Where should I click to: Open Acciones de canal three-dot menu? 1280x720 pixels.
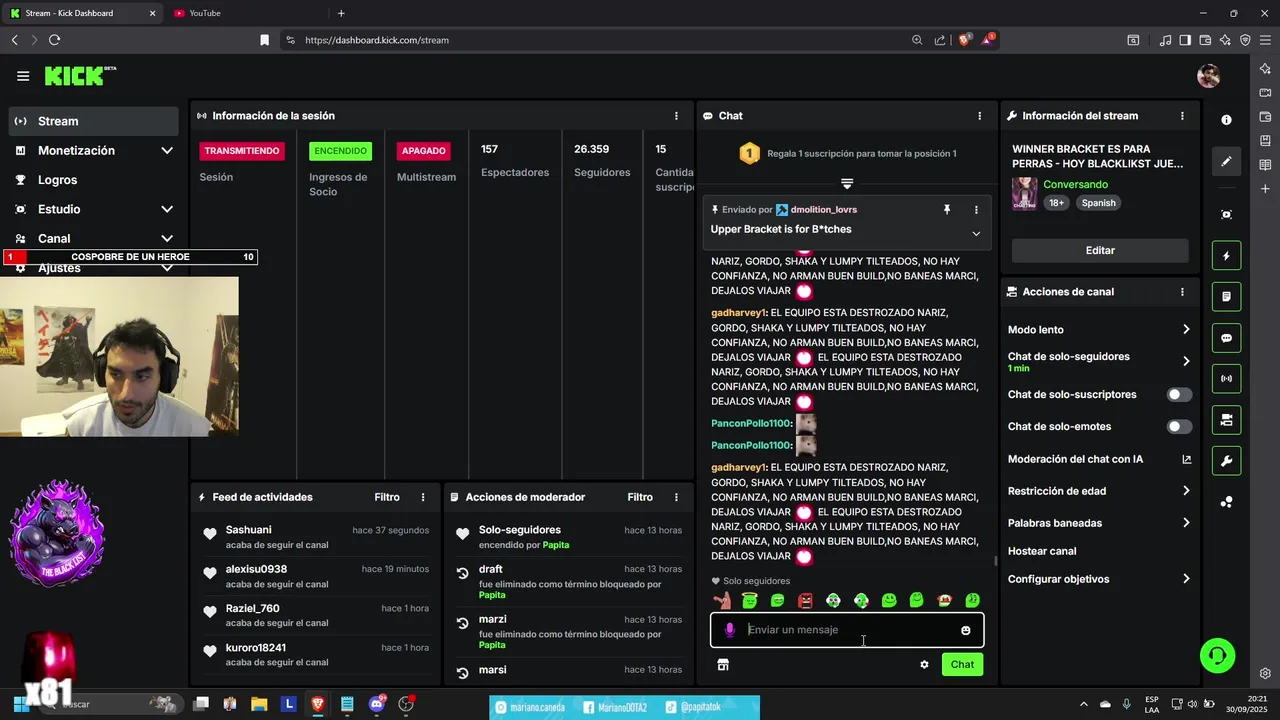[x=1182, y=292]
